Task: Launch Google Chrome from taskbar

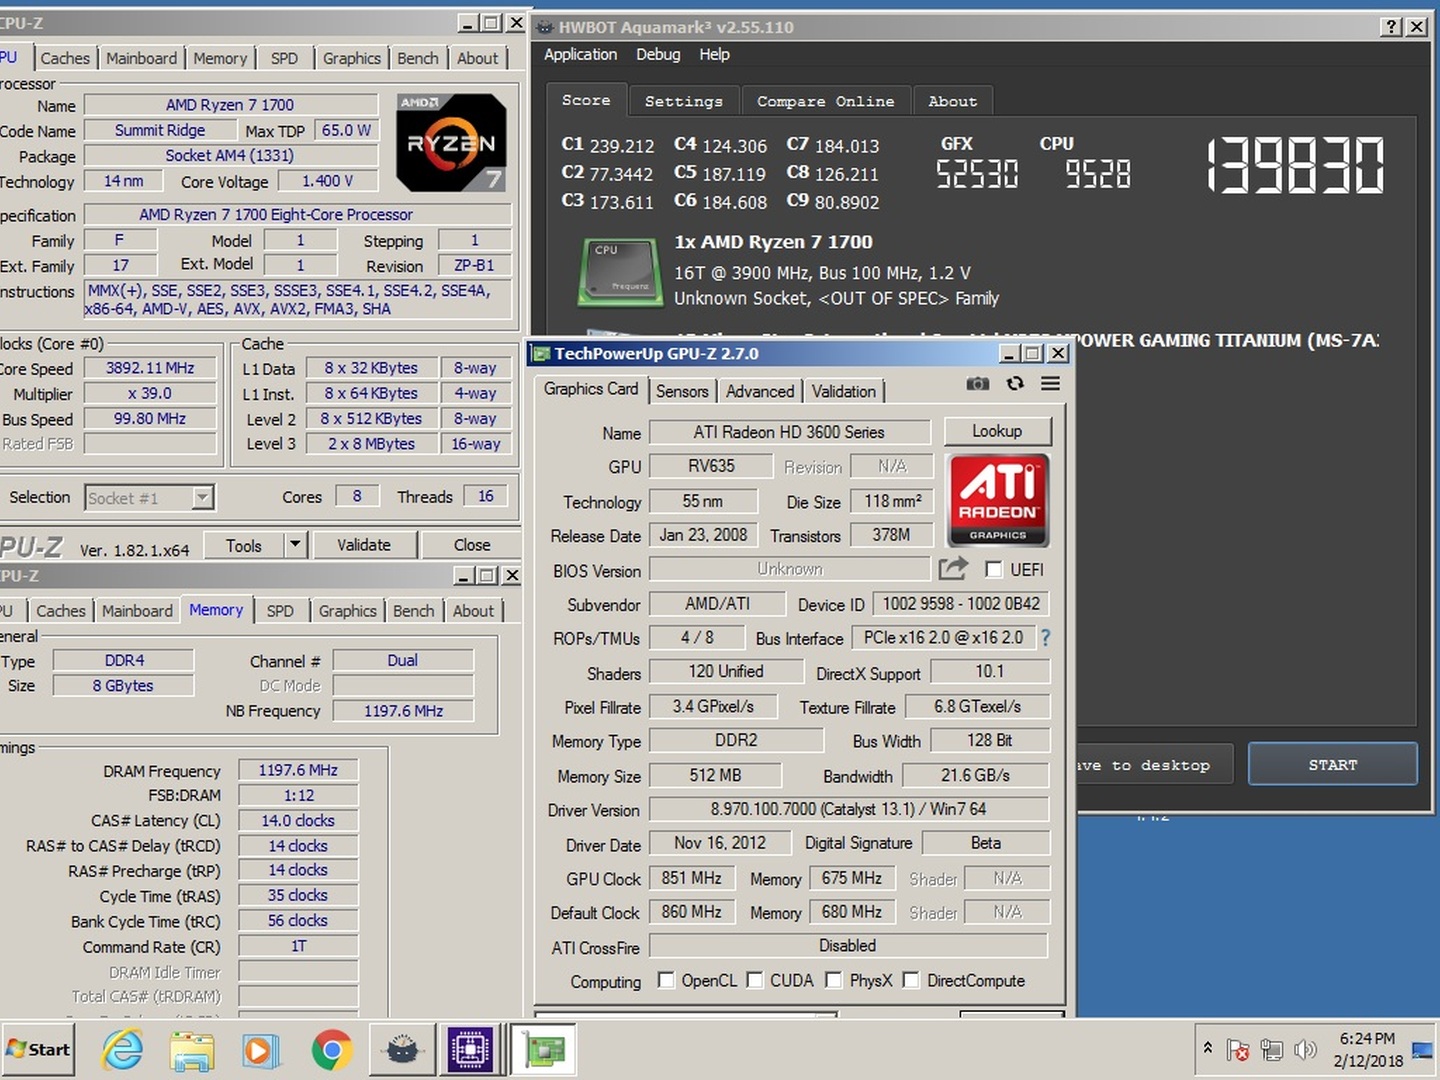Action: (331, 1050)
